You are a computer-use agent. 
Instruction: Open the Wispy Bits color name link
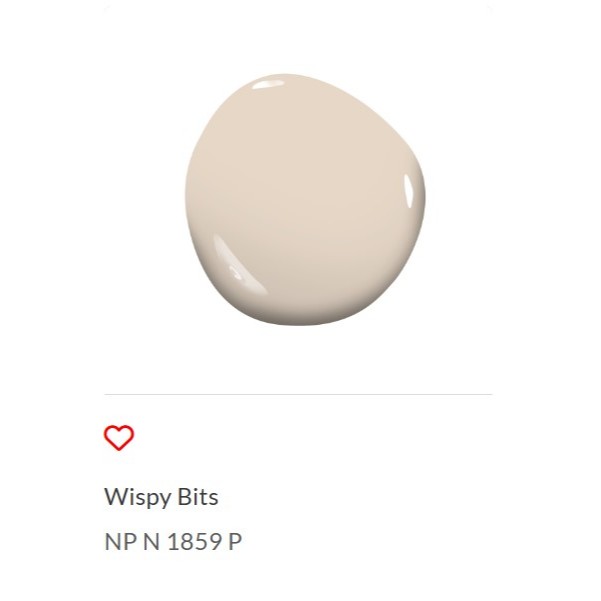pyautogui.click(x=161, y=498)
